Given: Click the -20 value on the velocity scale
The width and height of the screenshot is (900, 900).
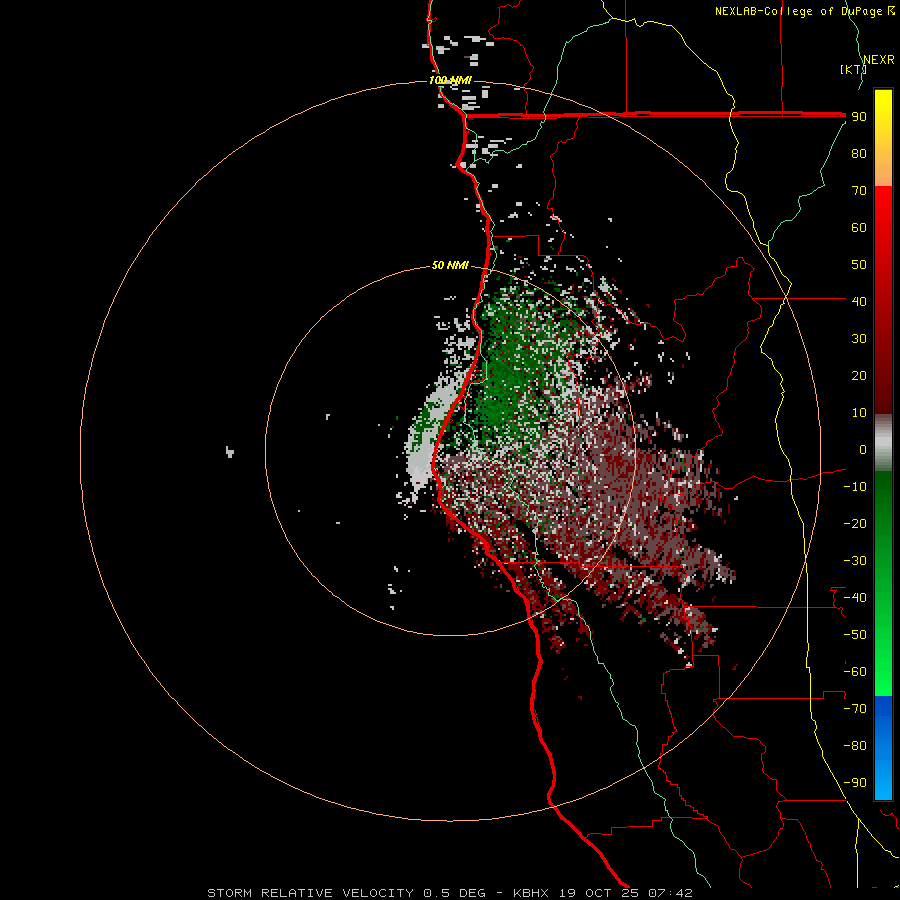Looking at the screenshot, I should (x=855, y=523).
